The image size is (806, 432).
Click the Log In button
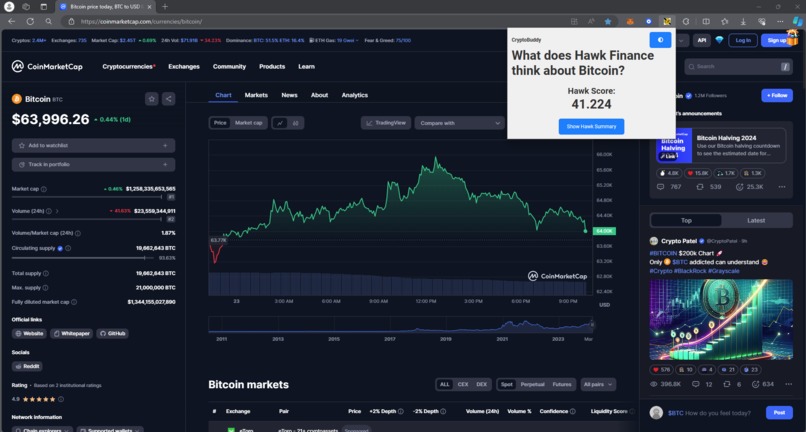click(x=743, y=40)
